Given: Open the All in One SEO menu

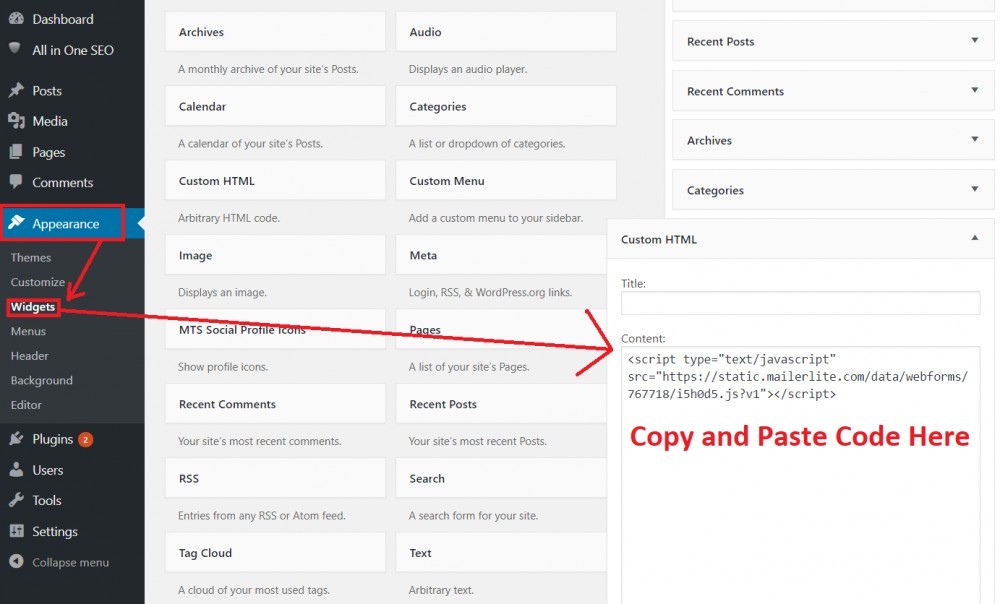Looking at the screenshot, I should pyautogui.click(x=73, y=50).
